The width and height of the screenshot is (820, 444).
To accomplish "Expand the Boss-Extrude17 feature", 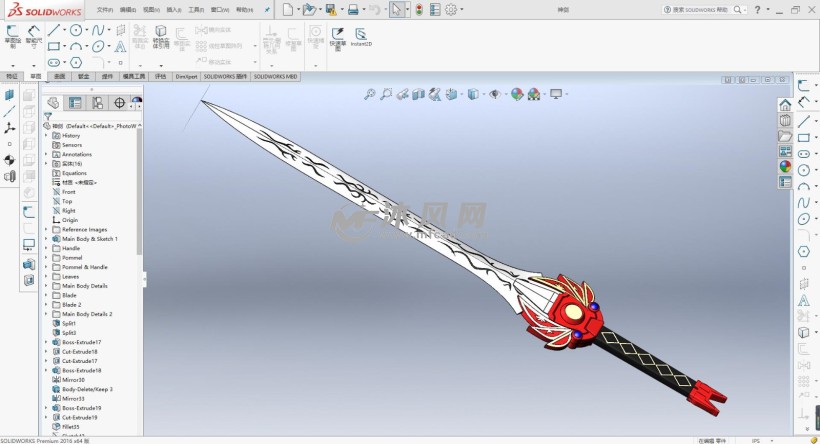I will tap(46, 342).
